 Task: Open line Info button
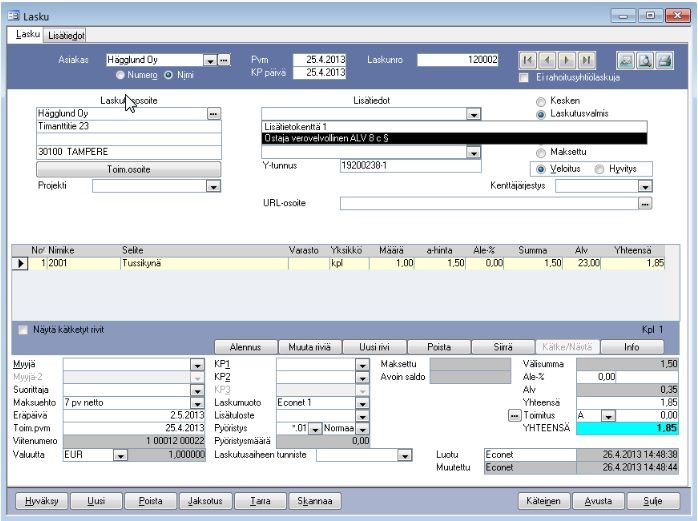[632, 347]
